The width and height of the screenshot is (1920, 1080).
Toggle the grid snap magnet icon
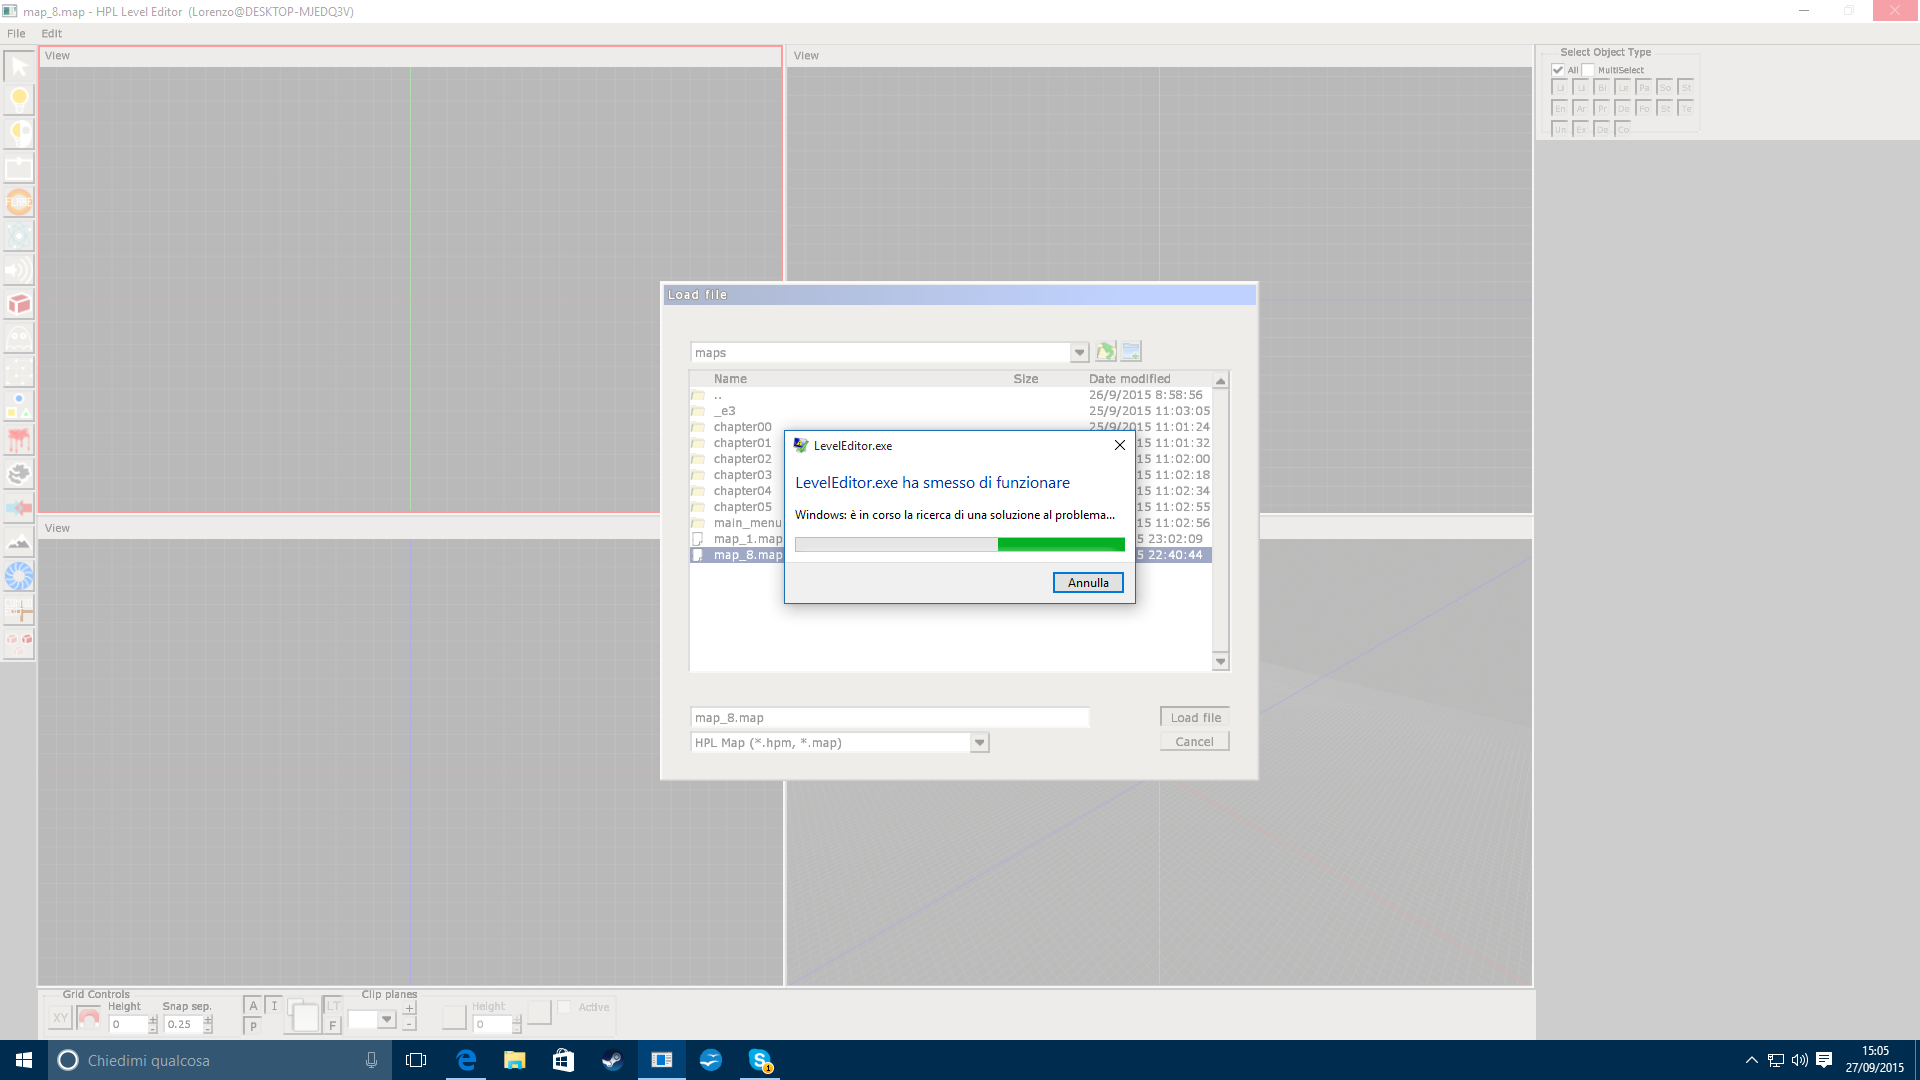tap(89, 1018)
